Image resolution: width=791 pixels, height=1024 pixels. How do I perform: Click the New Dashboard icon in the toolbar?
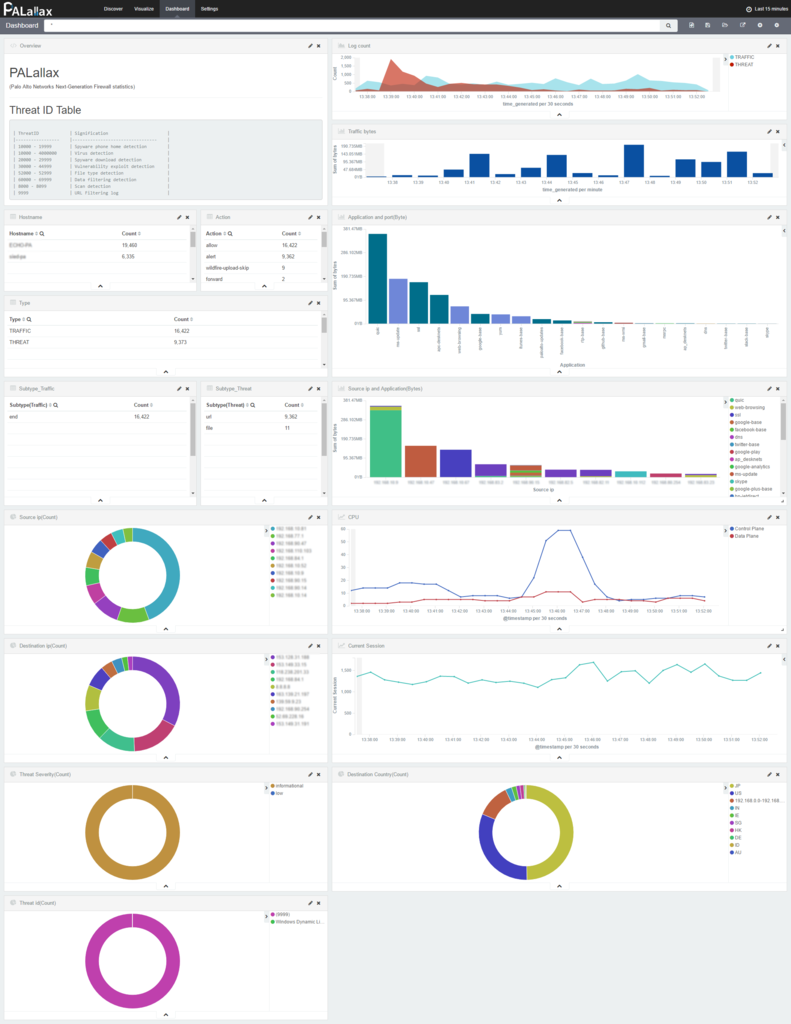pos(691,25)
